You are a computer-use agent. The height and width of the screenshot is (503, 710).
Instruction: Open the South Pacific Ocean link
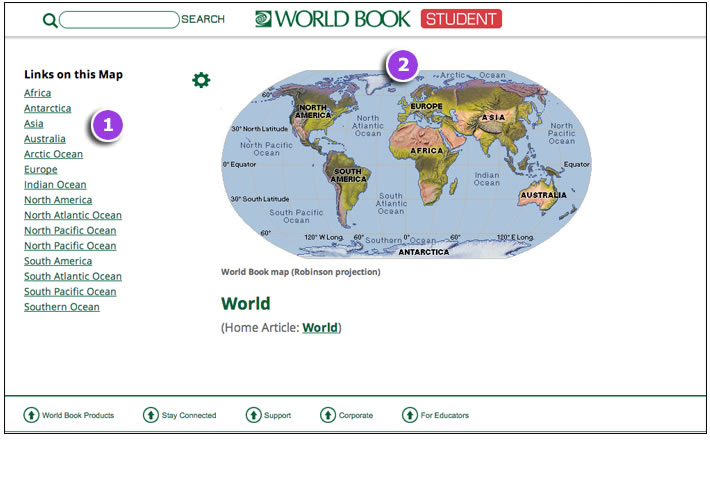(70, 292)
